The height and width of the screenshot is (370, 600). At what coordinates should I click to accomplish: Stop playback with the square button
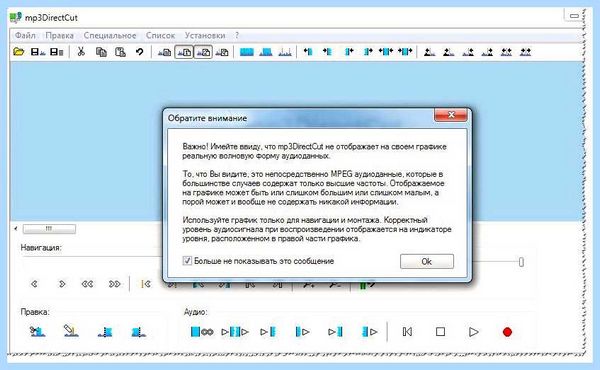[x=440, y=332]
